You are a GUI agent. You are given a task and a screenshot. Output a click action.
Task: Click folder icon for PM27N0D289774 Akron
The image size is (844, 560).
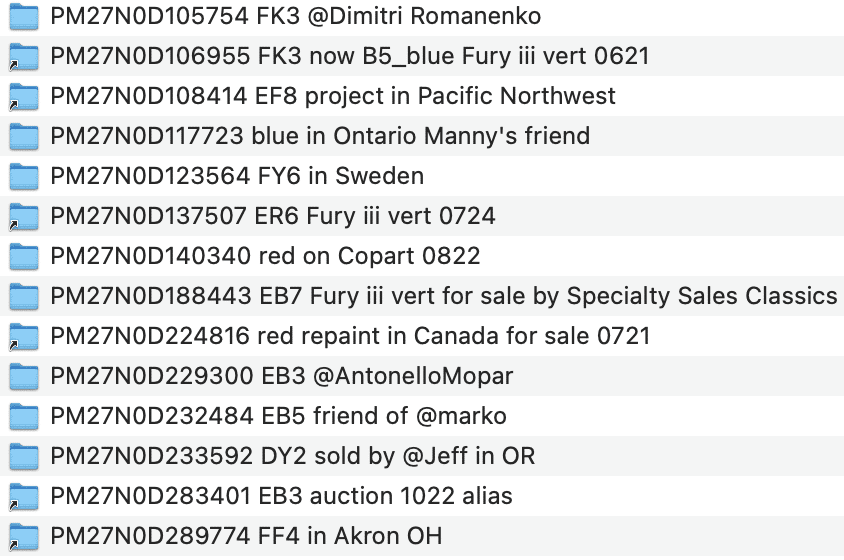tap(22, 535)
